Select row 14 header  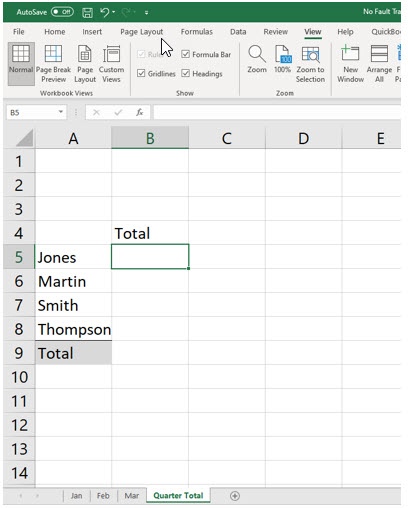point(19,473)
